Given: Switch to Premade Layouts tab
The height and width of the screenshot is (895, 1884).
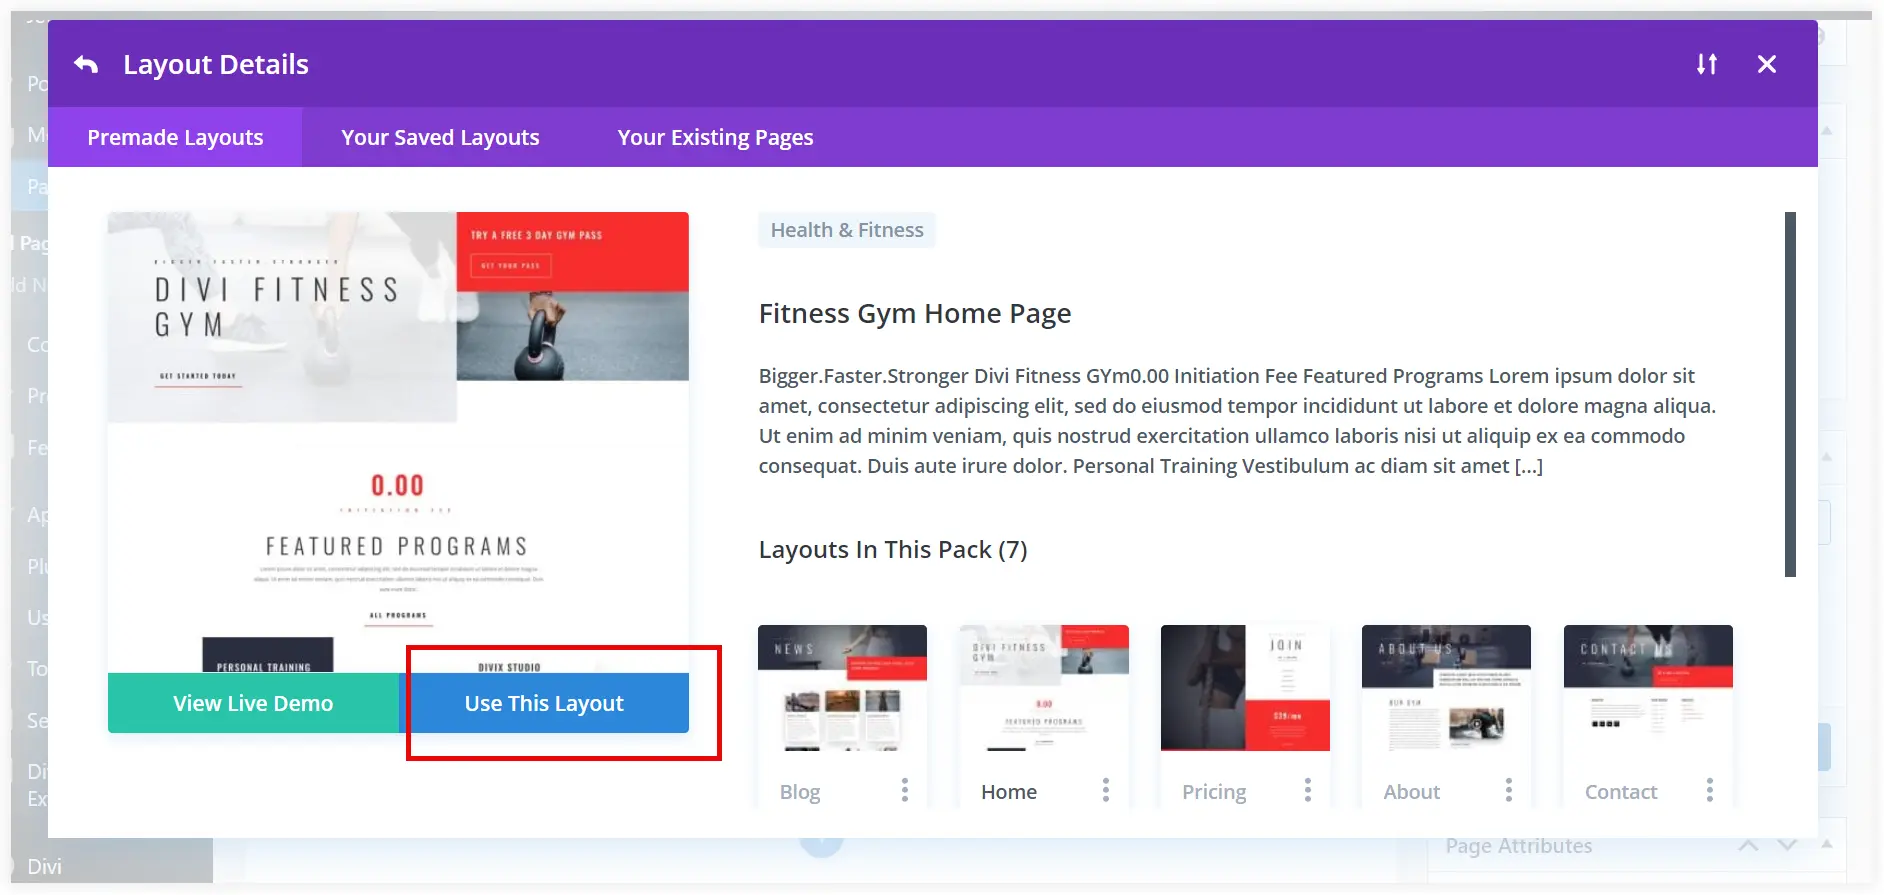Looking at the screenshot, I should 175,137.
